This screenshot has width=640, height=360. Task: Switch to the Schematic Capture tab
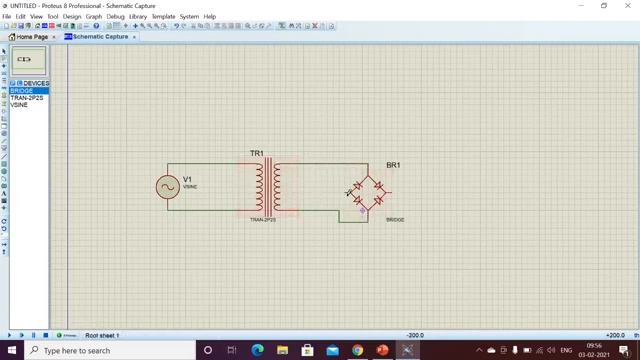(x=96, y=37)
